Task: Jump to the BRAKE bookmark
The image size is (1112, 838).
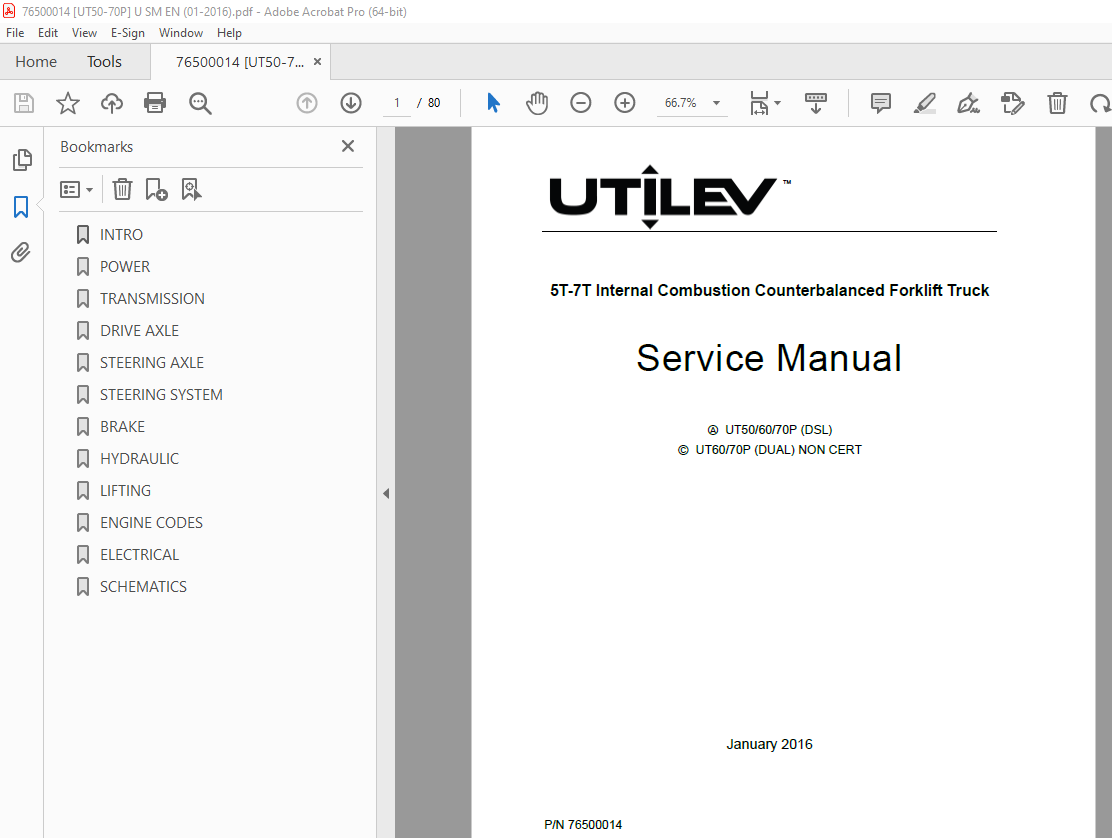Action: click(122, 427)
